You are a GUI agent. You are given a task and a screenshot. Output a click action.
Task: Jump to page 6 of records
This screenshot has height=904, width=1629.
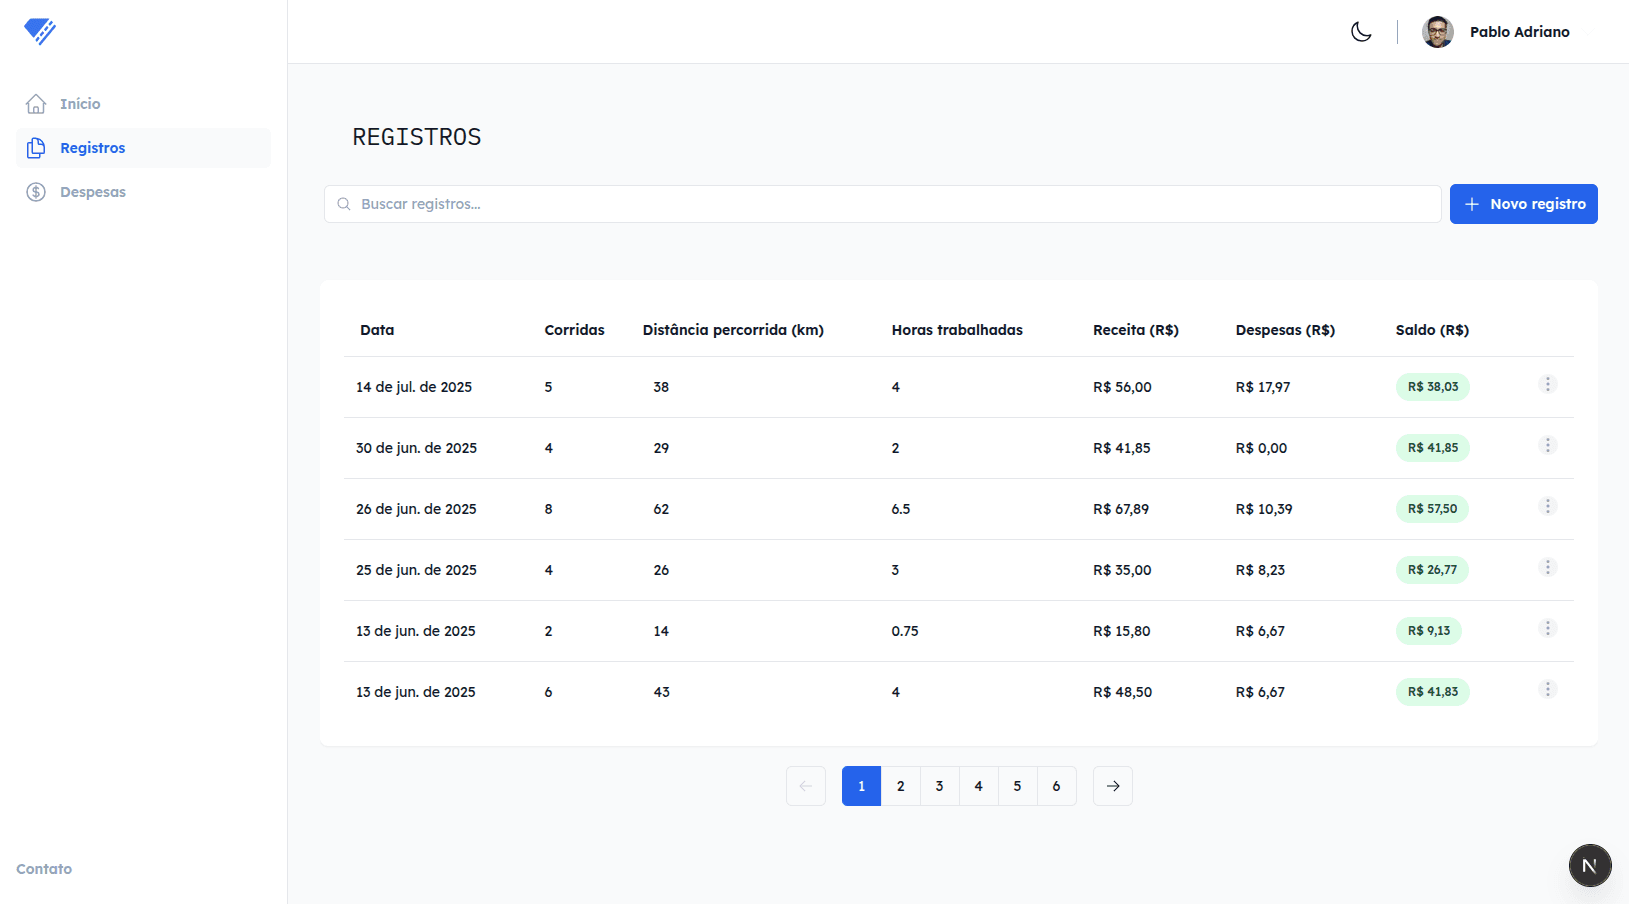(x=1056, y=786)
